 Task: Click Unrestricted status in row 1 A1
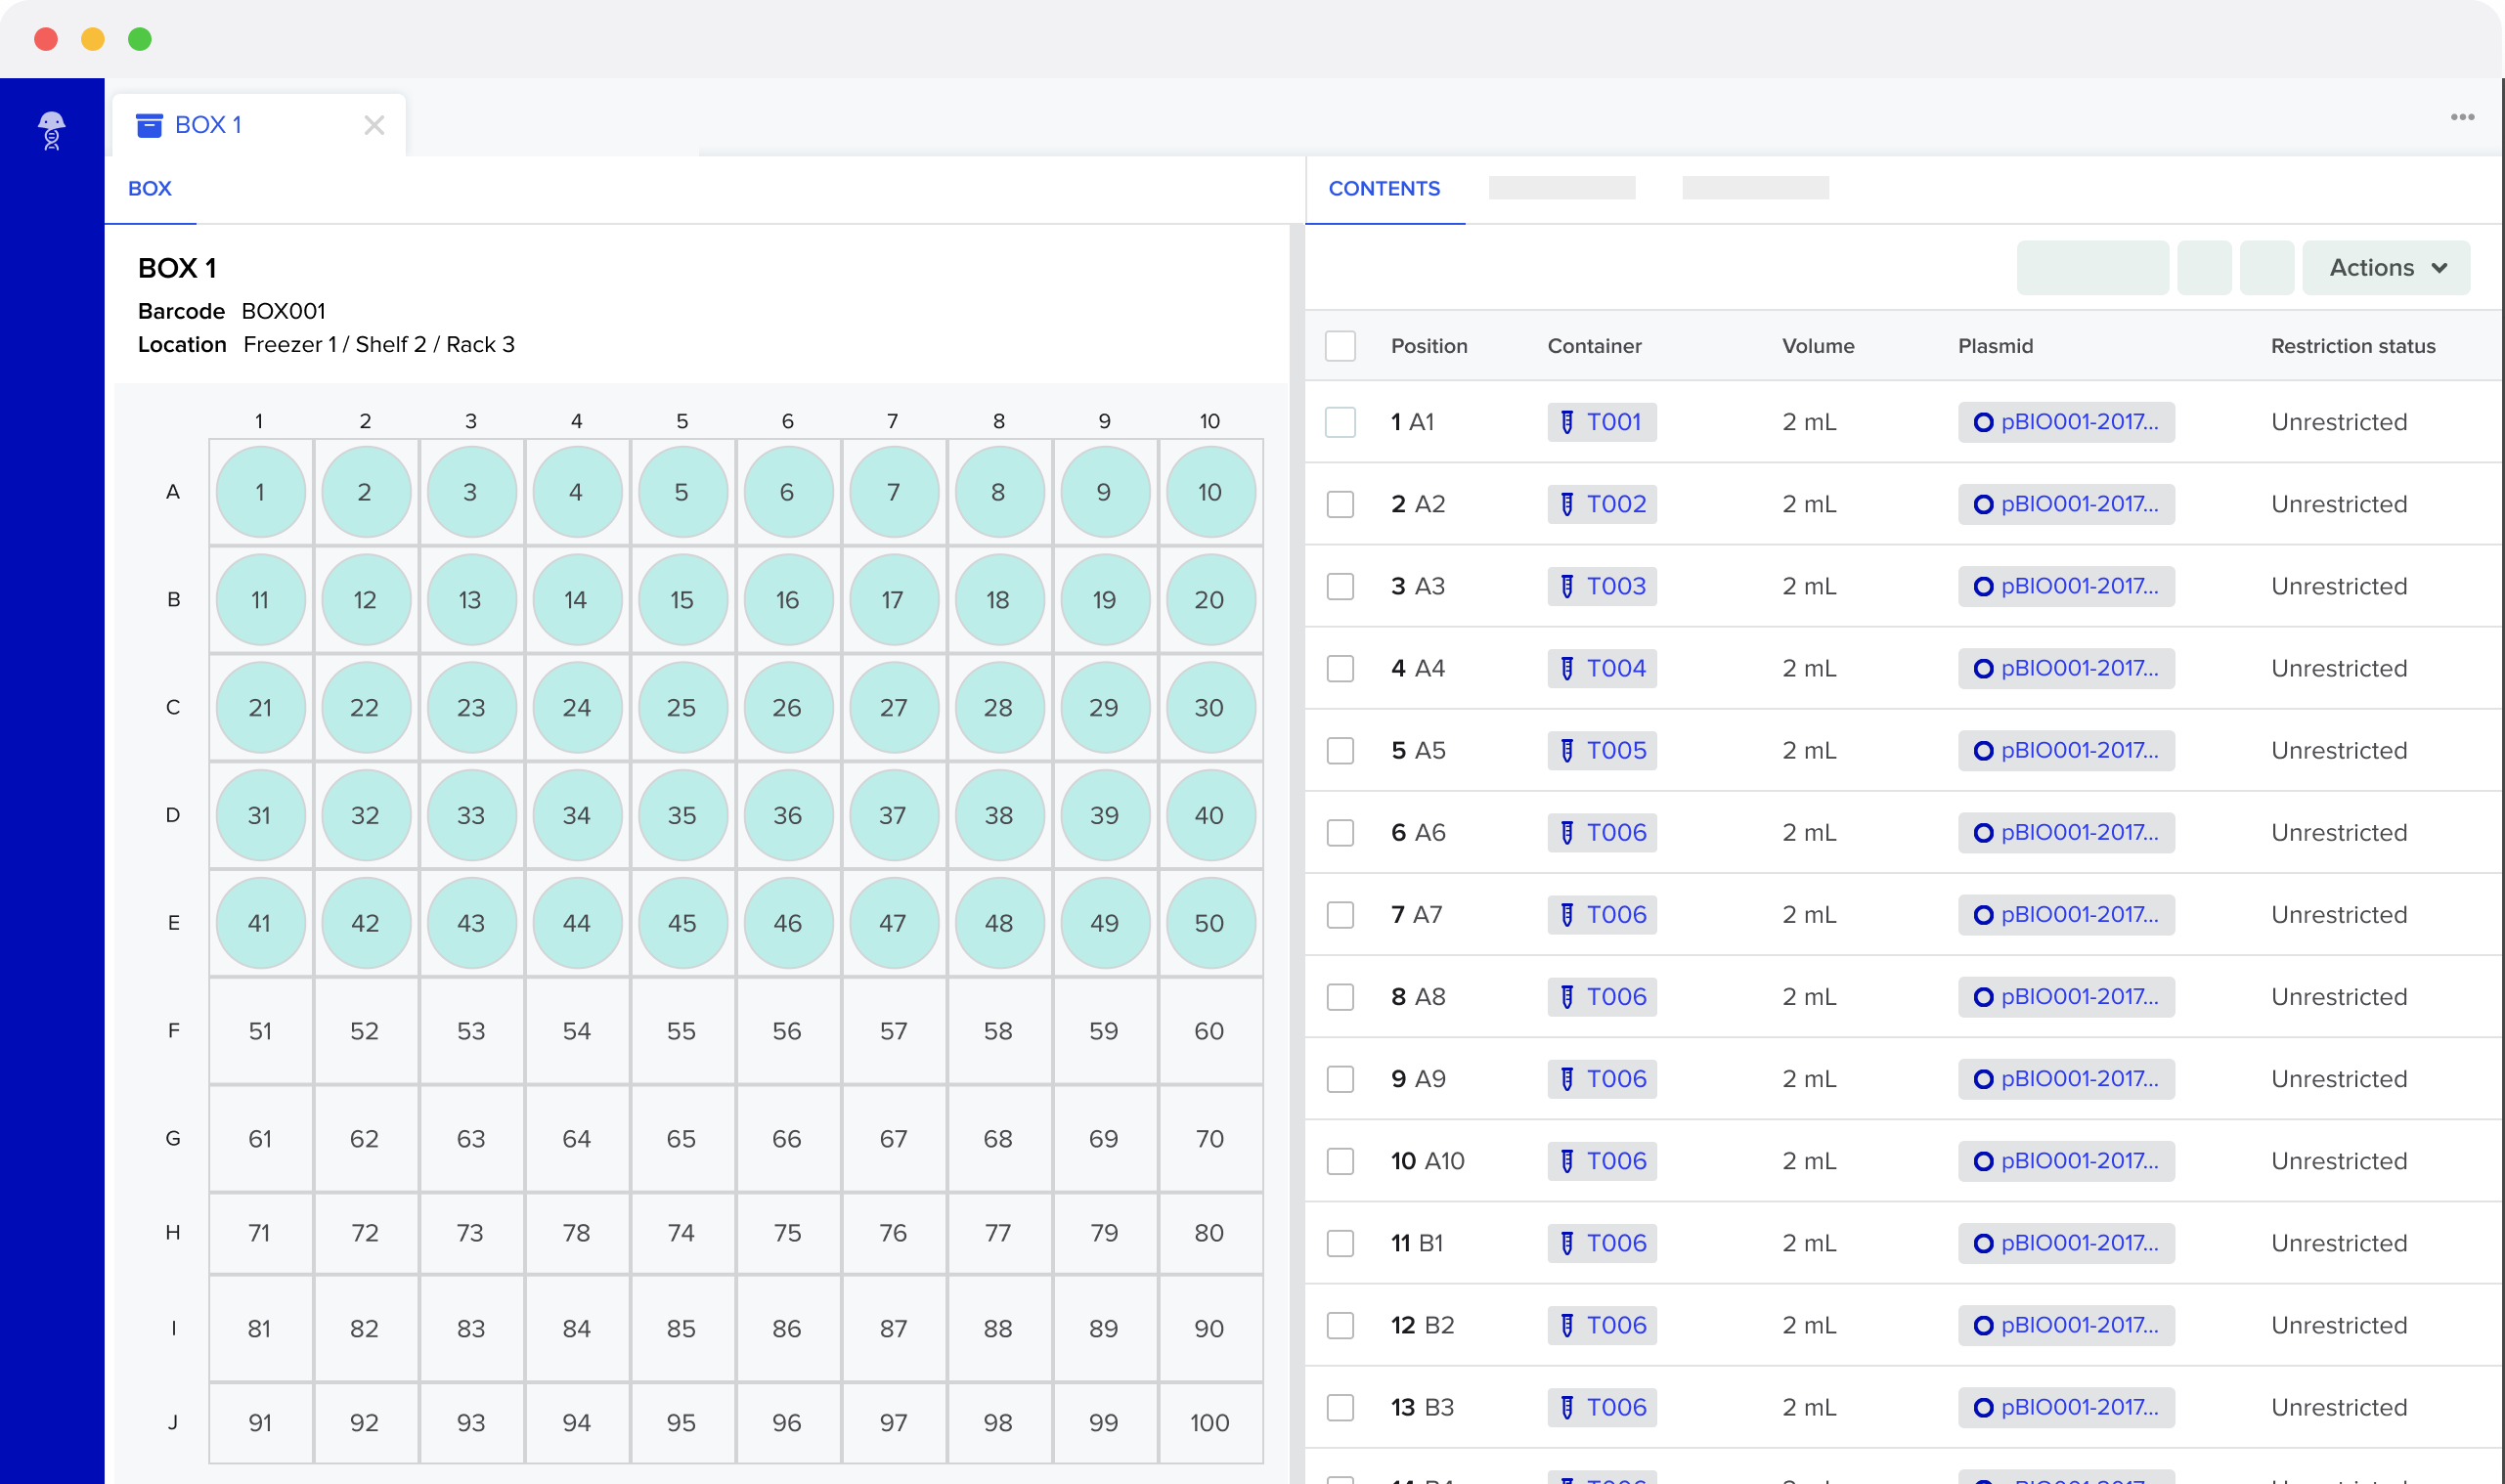(x=2339, y=422)
